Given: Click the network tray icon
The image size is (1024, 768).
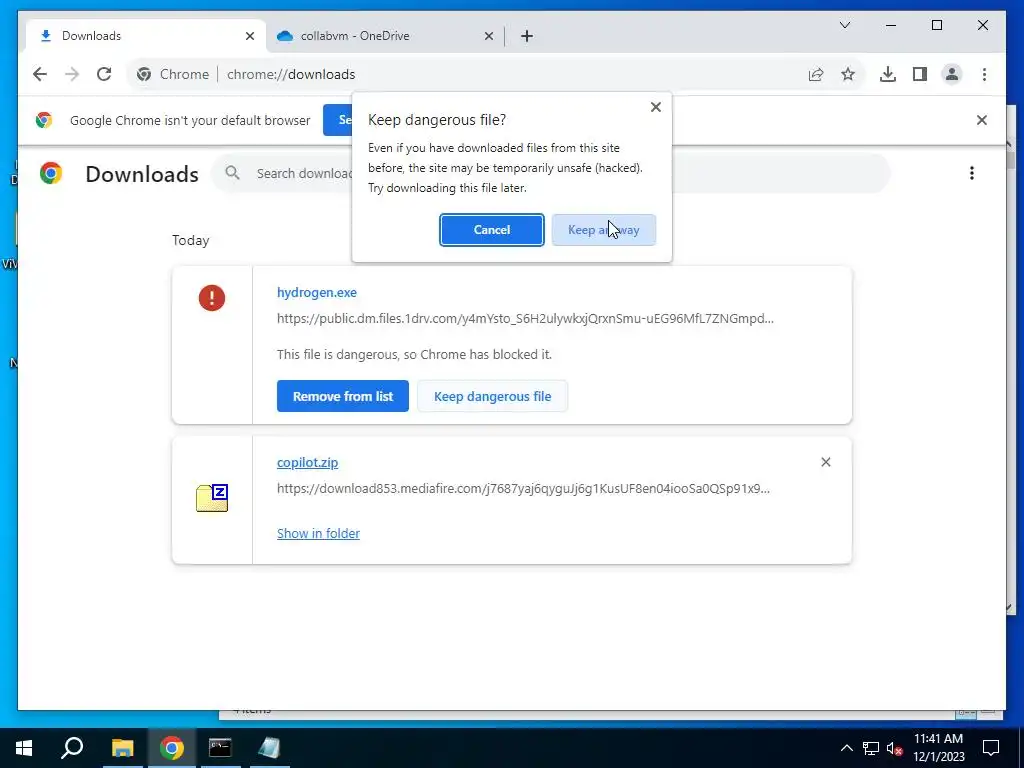Looking at the screenshot, I should 871,748.
